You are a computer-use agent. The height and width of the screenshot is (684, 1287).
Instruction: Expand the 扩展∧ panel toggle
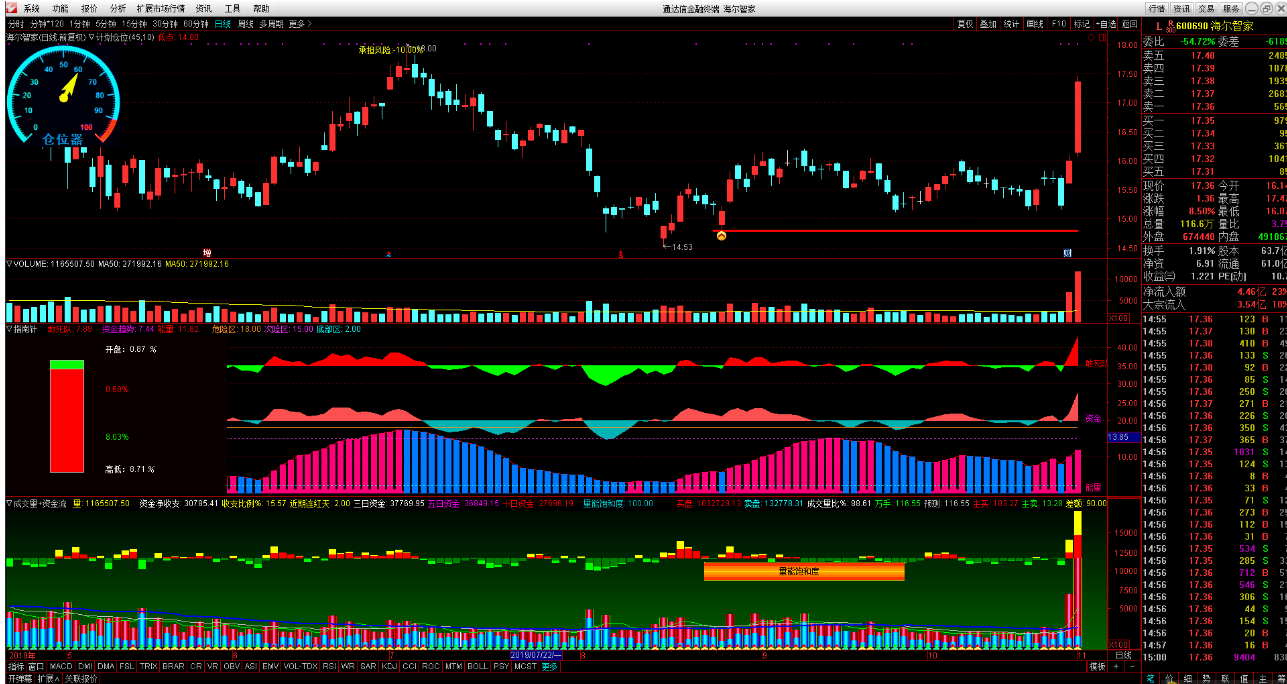point(48,678)
